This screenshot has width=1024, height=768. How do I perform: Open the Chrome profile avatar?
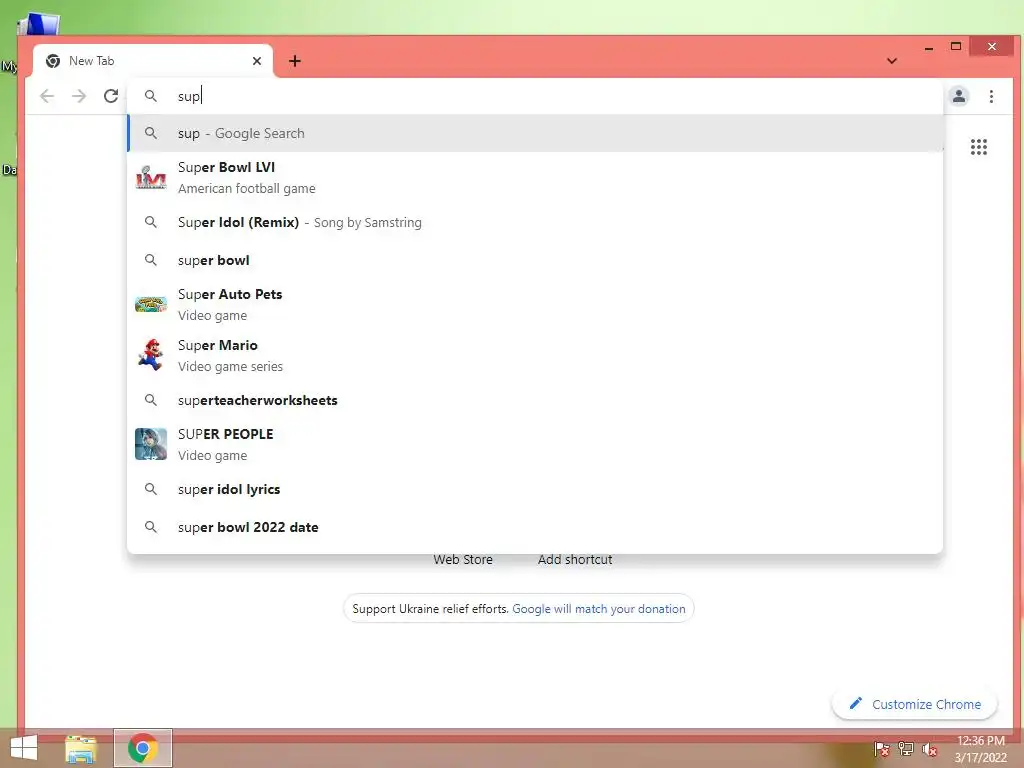point(959,96)
